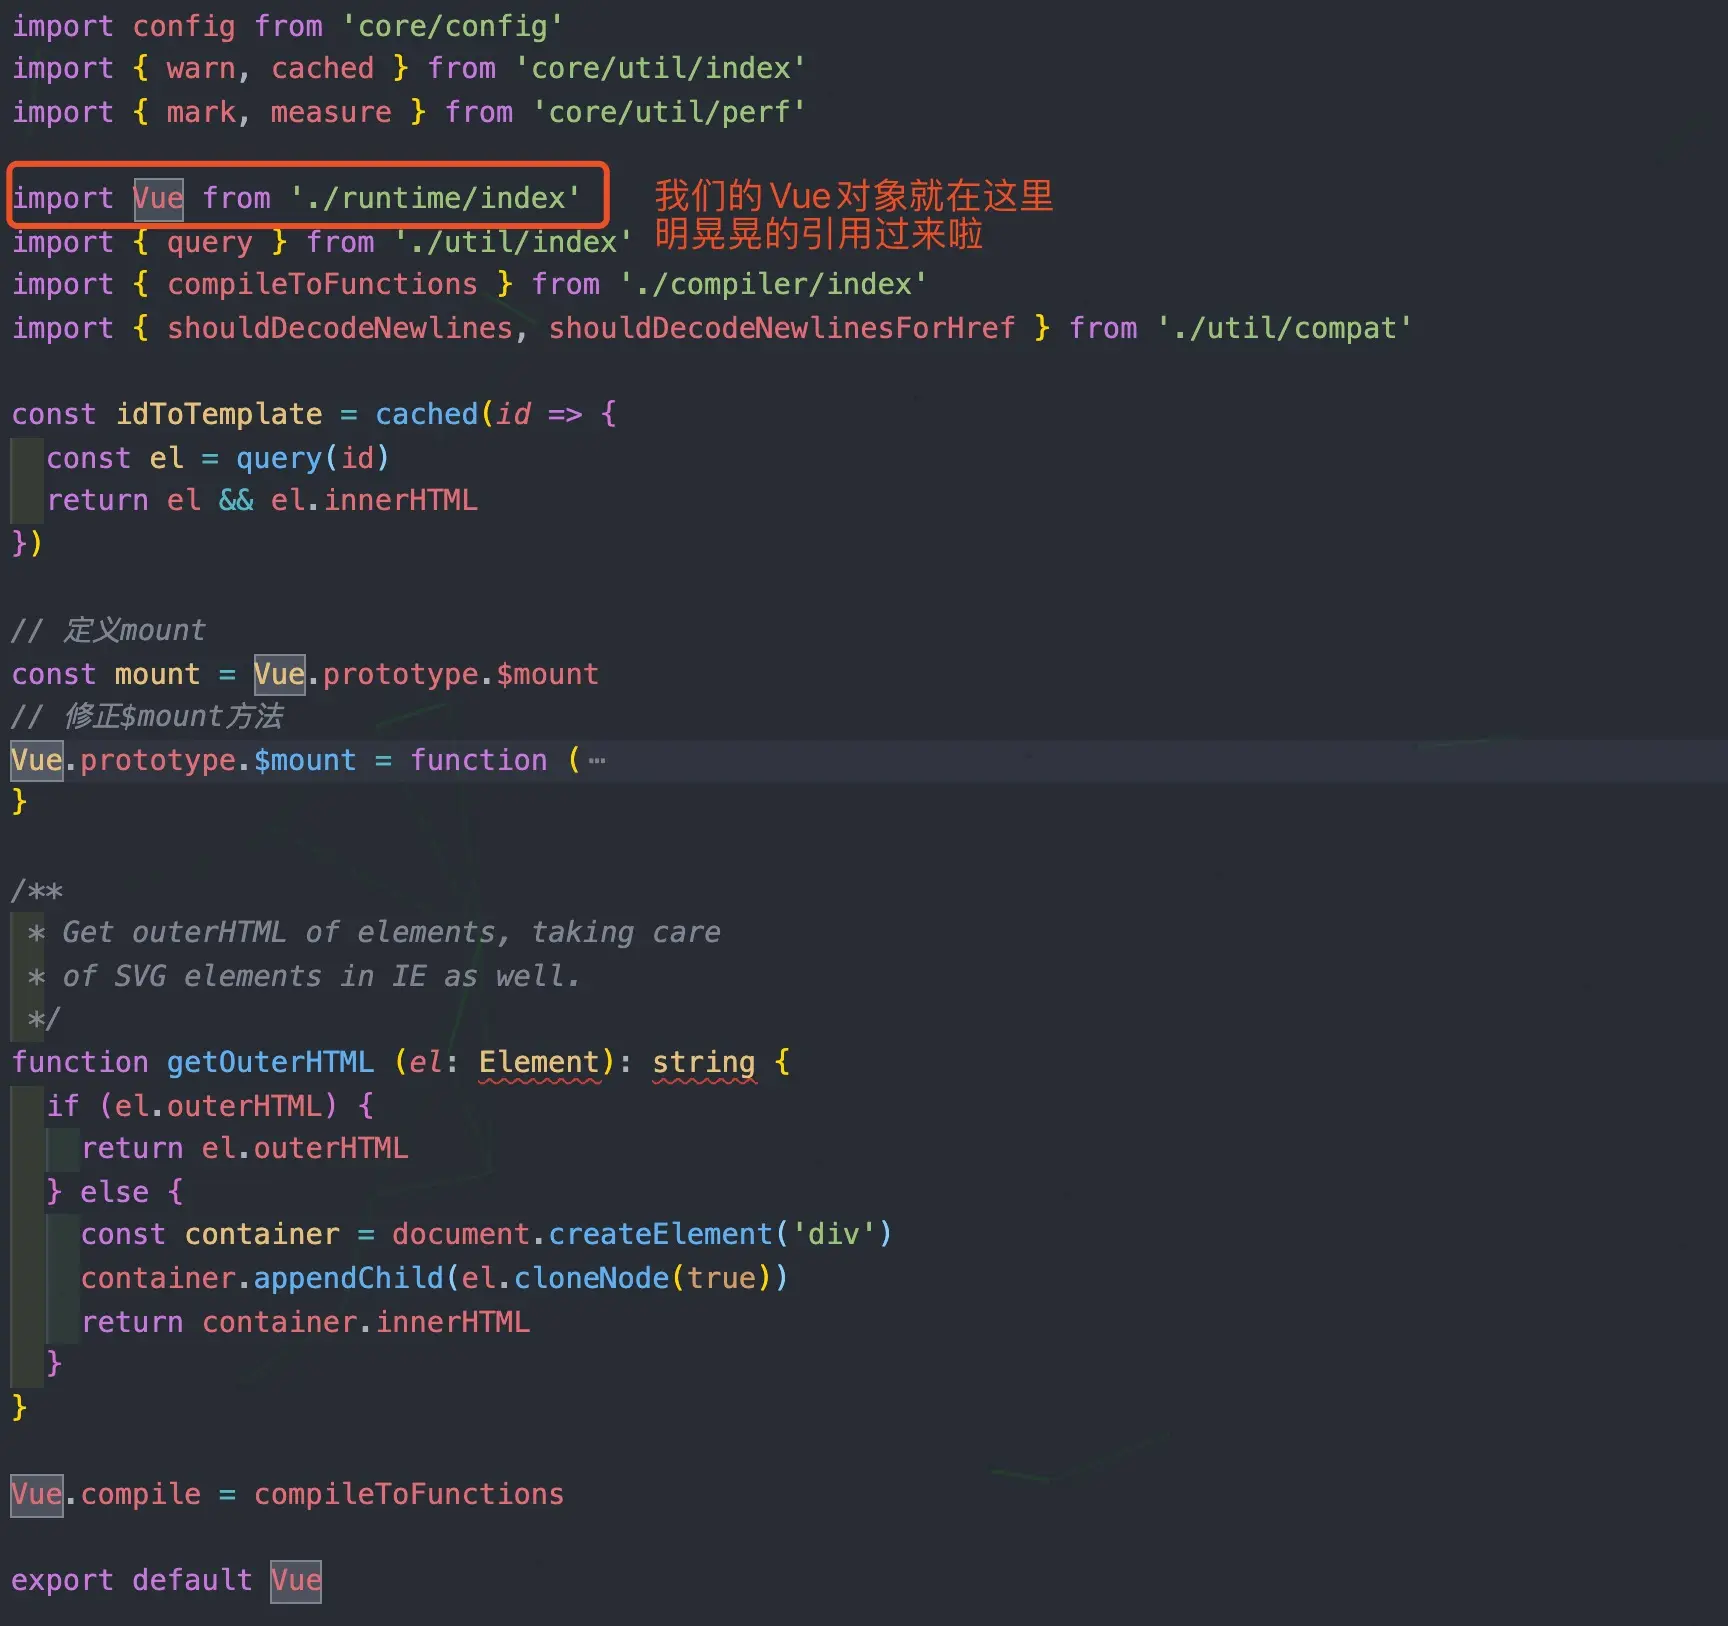
Task: Click the export keyword
Action: click(62, 1580)
